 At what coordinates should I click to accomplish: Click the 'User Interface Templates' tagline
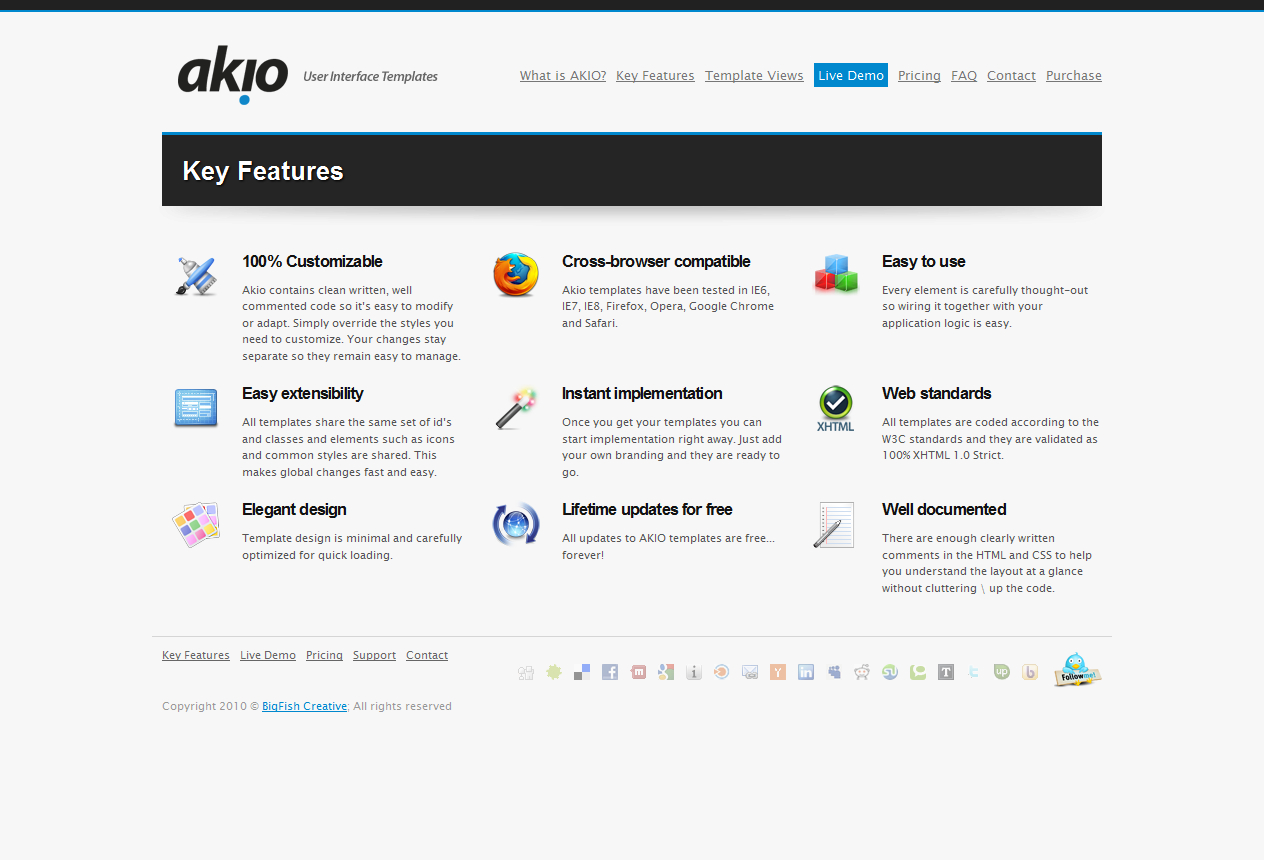tap(370, 76)
